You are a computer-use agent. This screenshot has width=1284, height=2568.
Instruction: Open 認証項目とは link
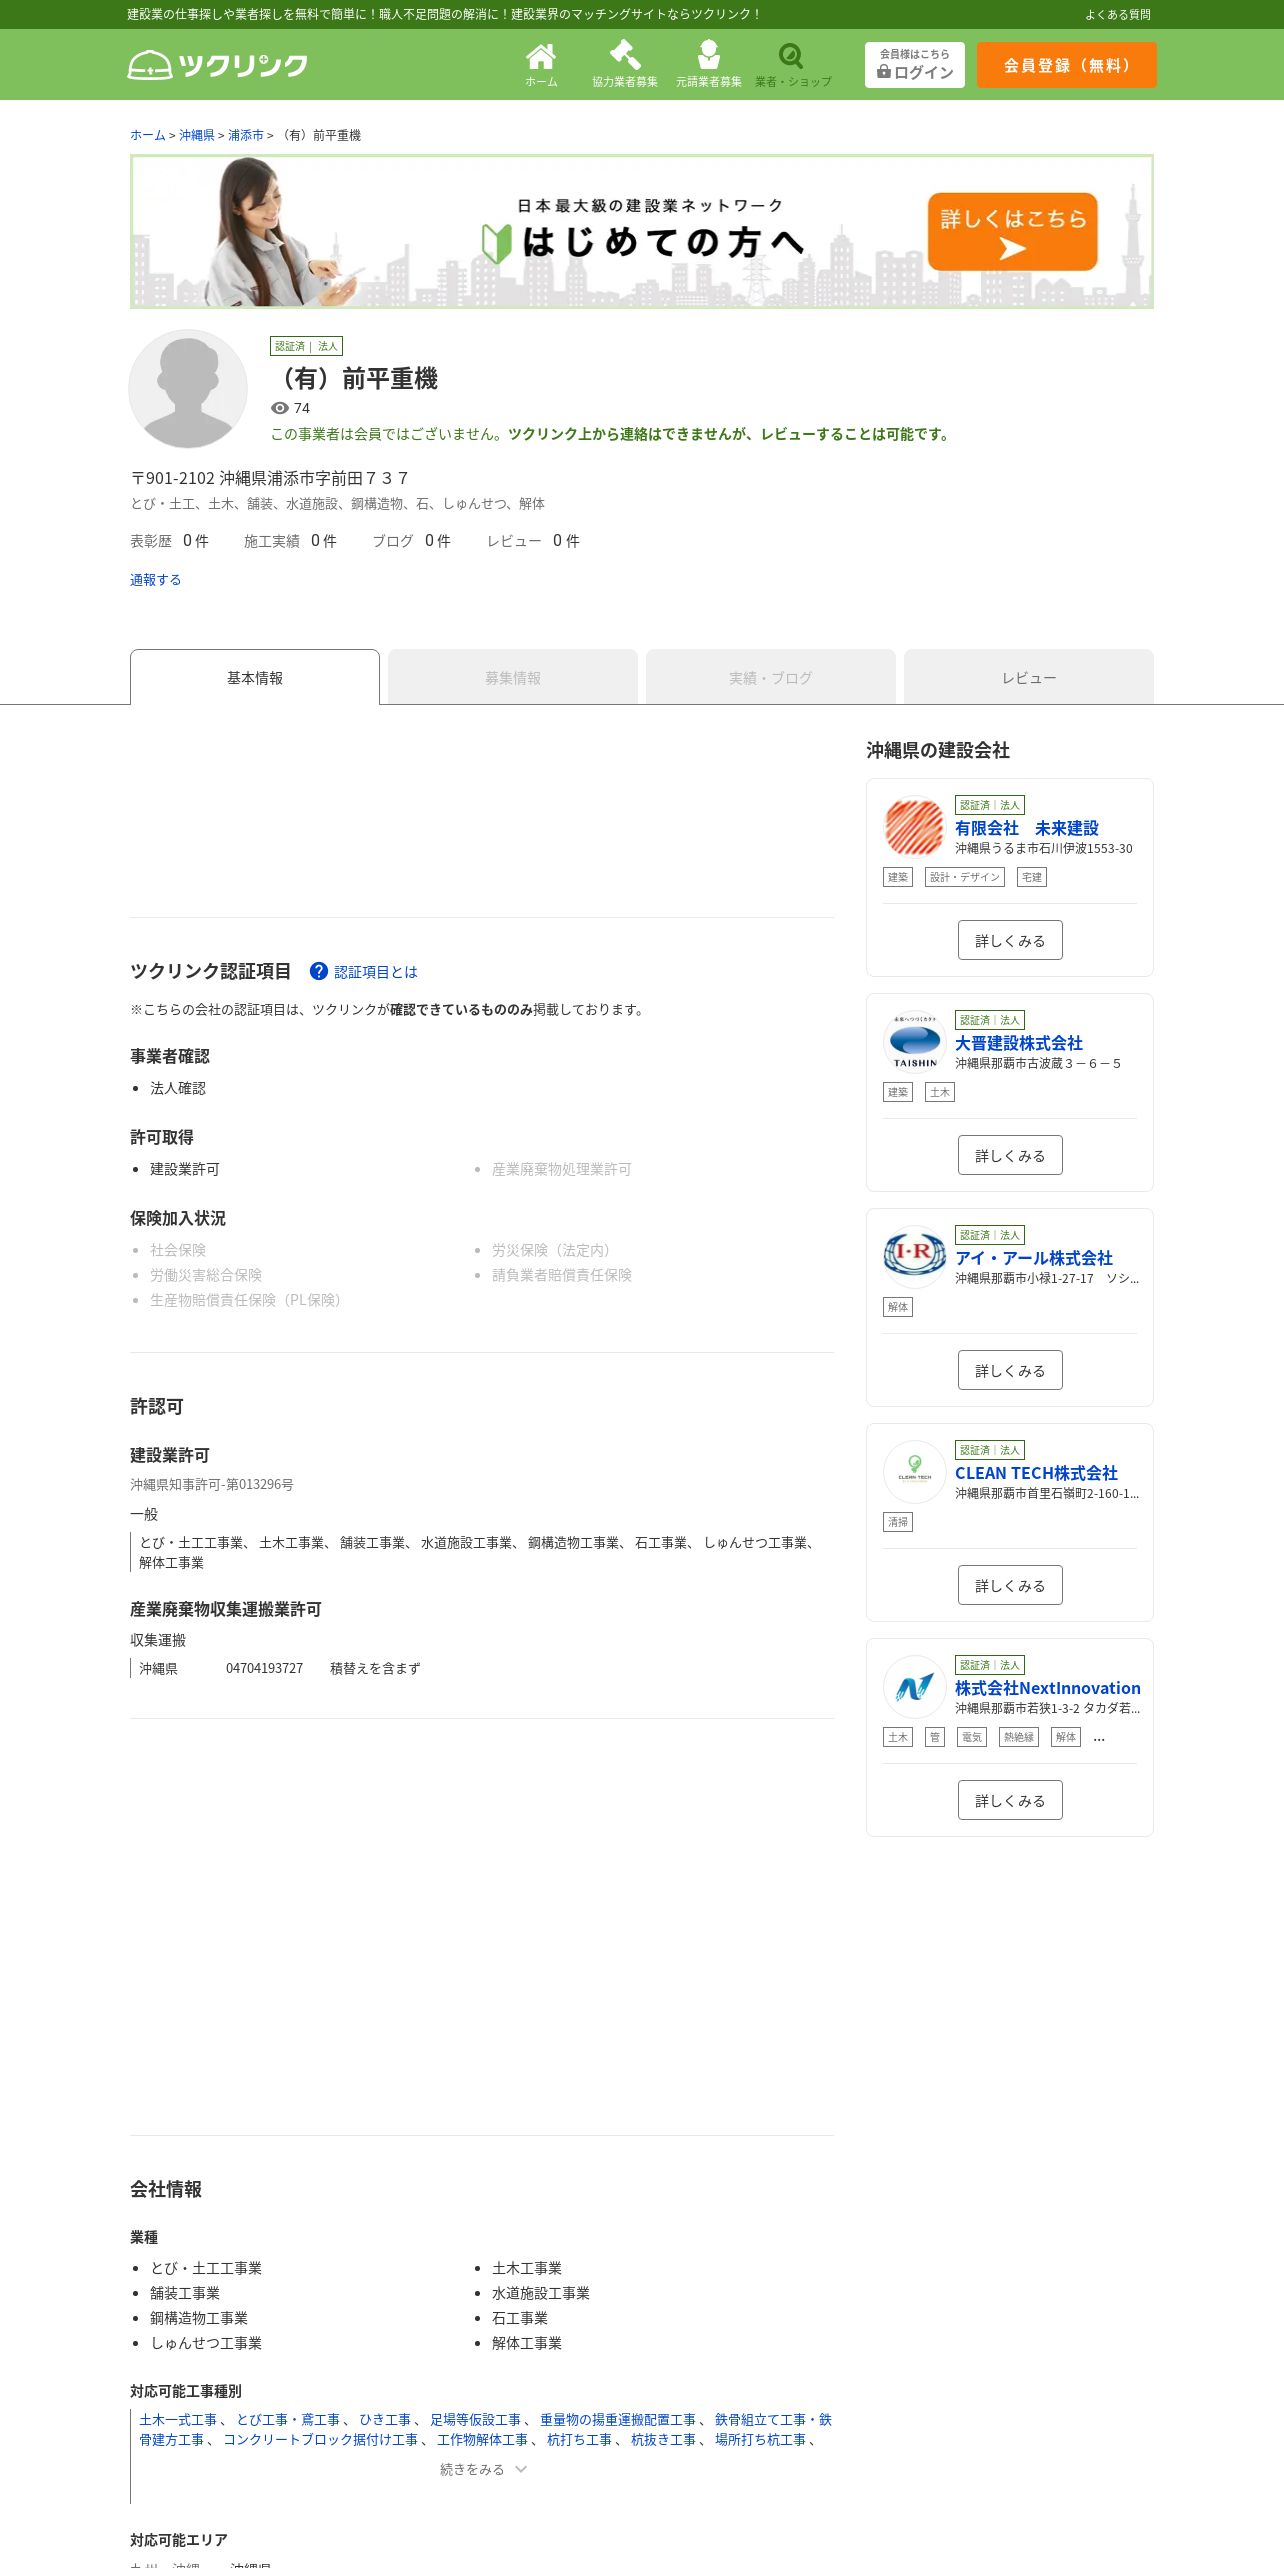coord(376,971)
